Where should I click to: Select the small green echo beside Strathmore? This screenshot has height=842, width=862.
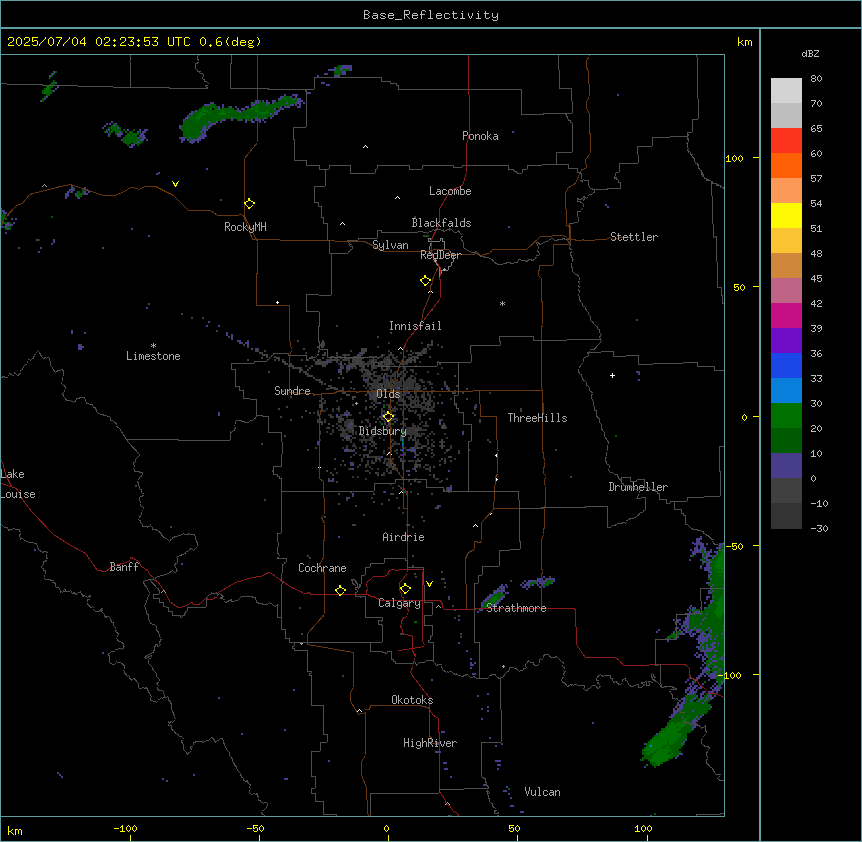coord(494,596)
